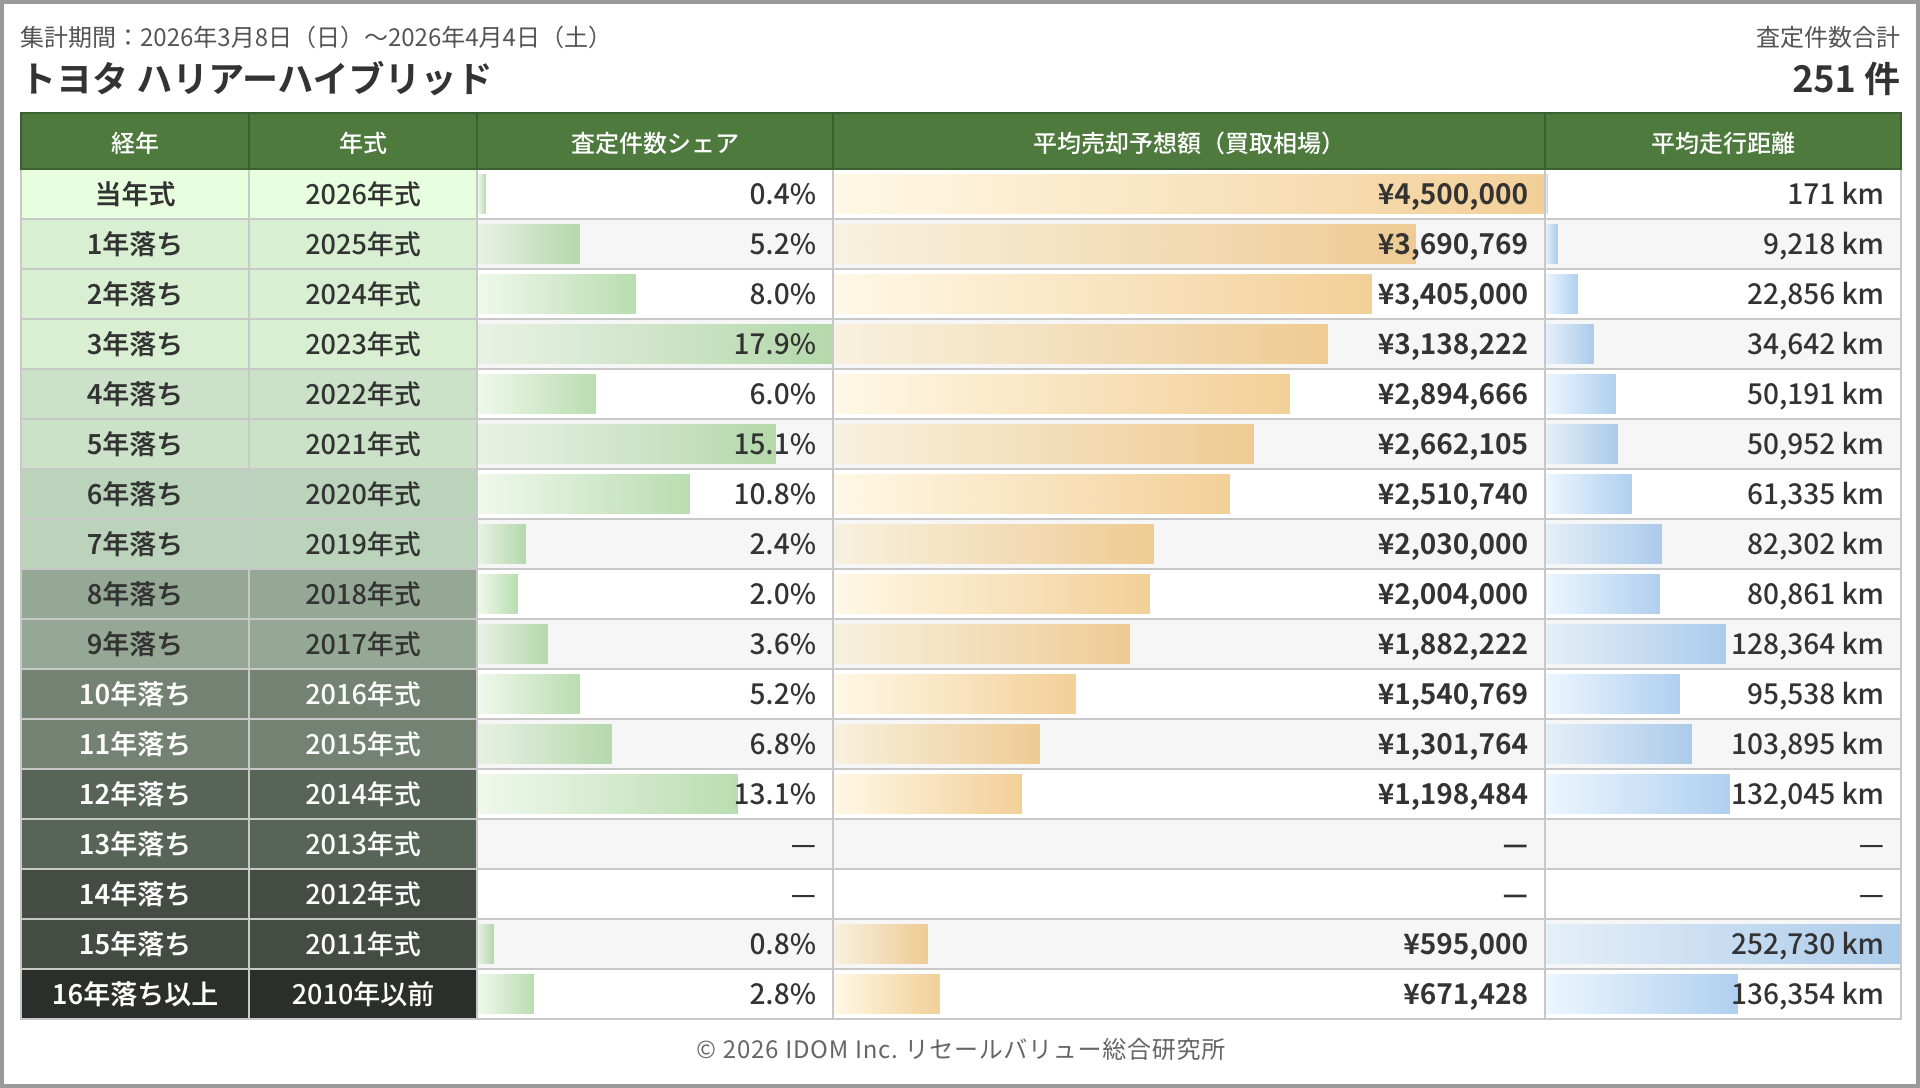Click the 251 件 total count

[x=1844, y=79]
